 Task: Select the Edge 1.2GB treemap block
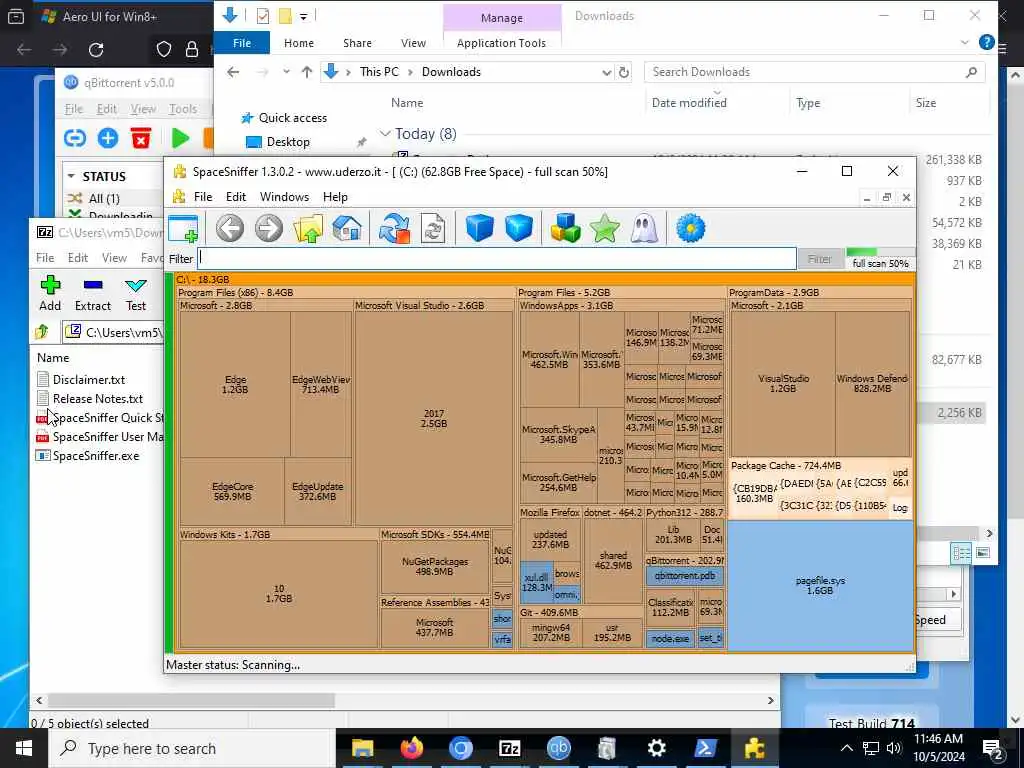(235, 385)
